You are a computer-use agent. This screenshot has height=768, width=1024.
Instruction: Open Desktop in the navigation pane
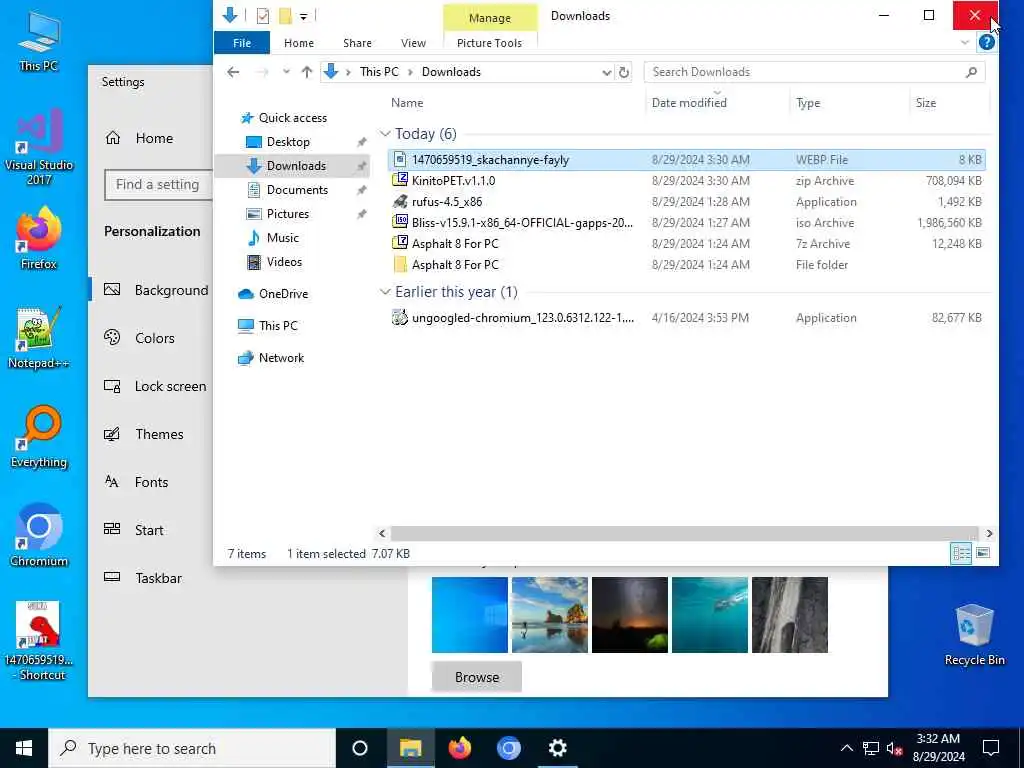(x=288, y=142)
